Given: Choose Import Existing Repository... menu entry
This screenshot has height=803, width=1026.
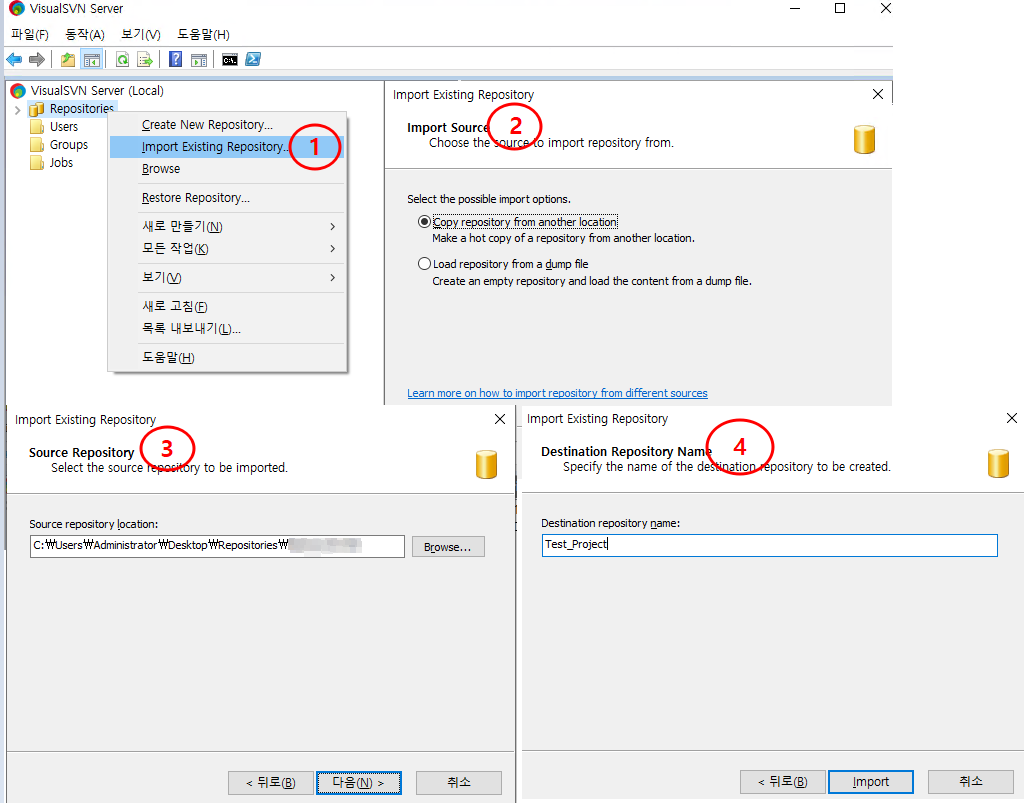Looking at the screenshot, I should point(227,147).
